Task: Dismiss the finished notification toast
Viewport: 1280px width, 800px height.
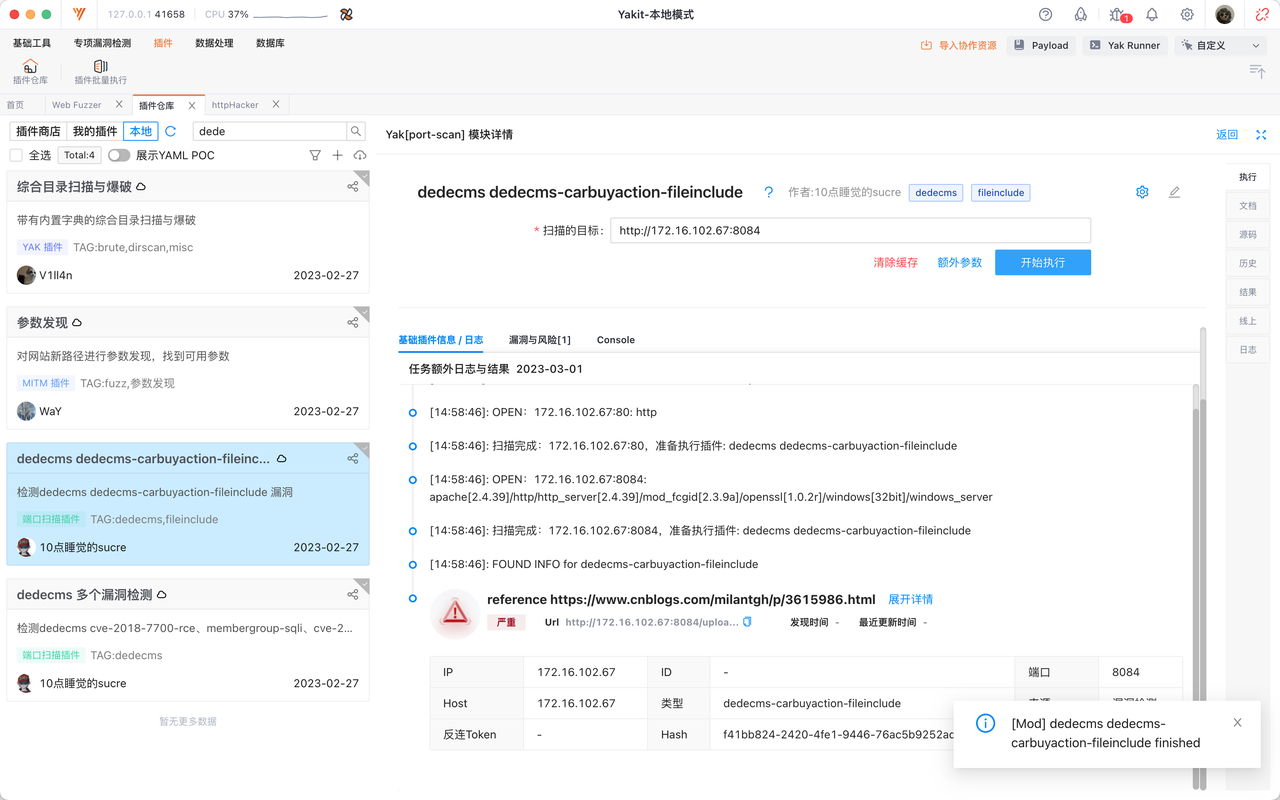Action: (1237, 722)
